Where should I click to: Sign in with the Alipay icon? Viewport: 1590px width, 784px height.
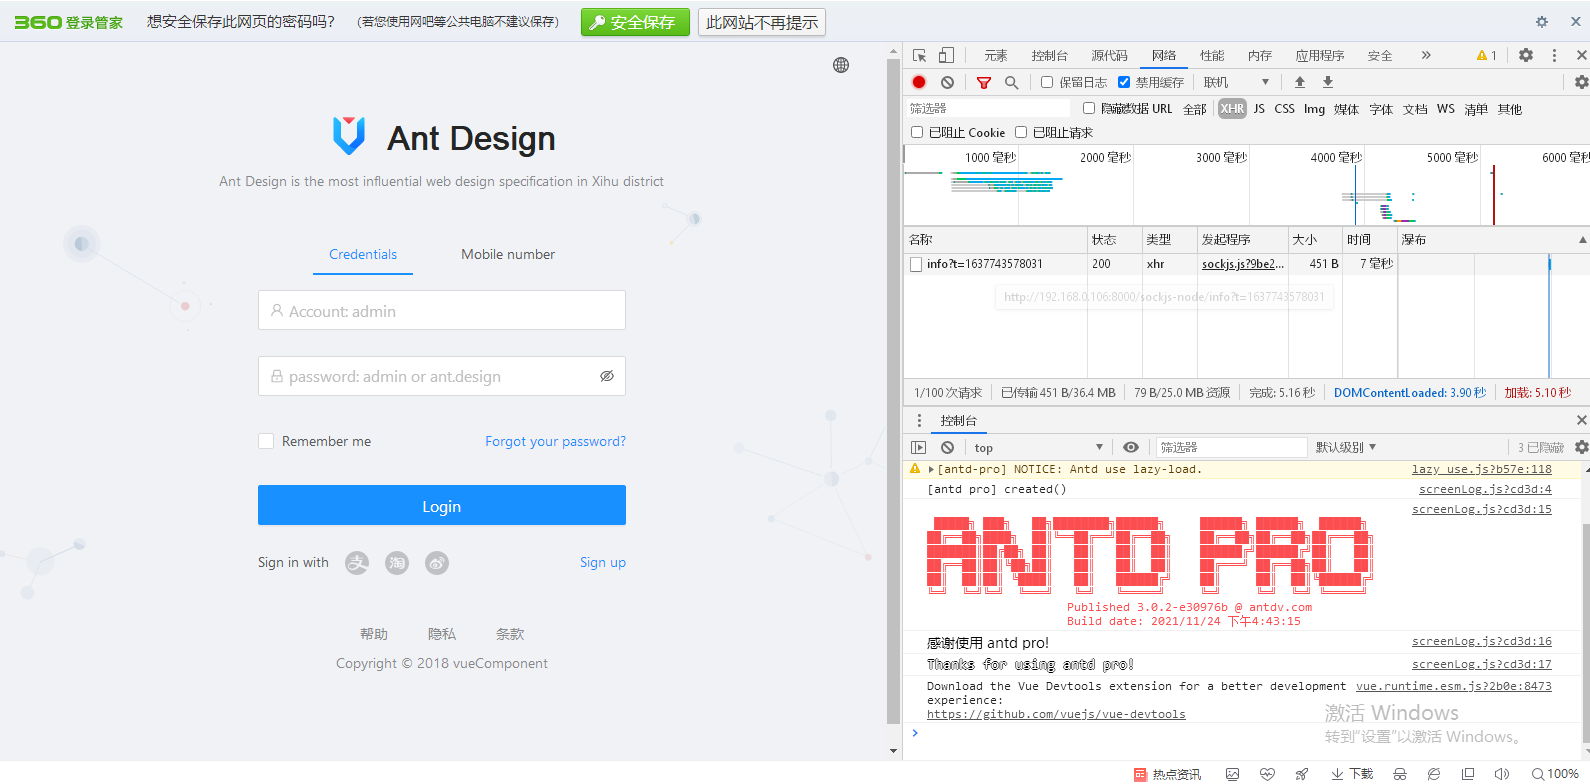(x=357, y=563)
